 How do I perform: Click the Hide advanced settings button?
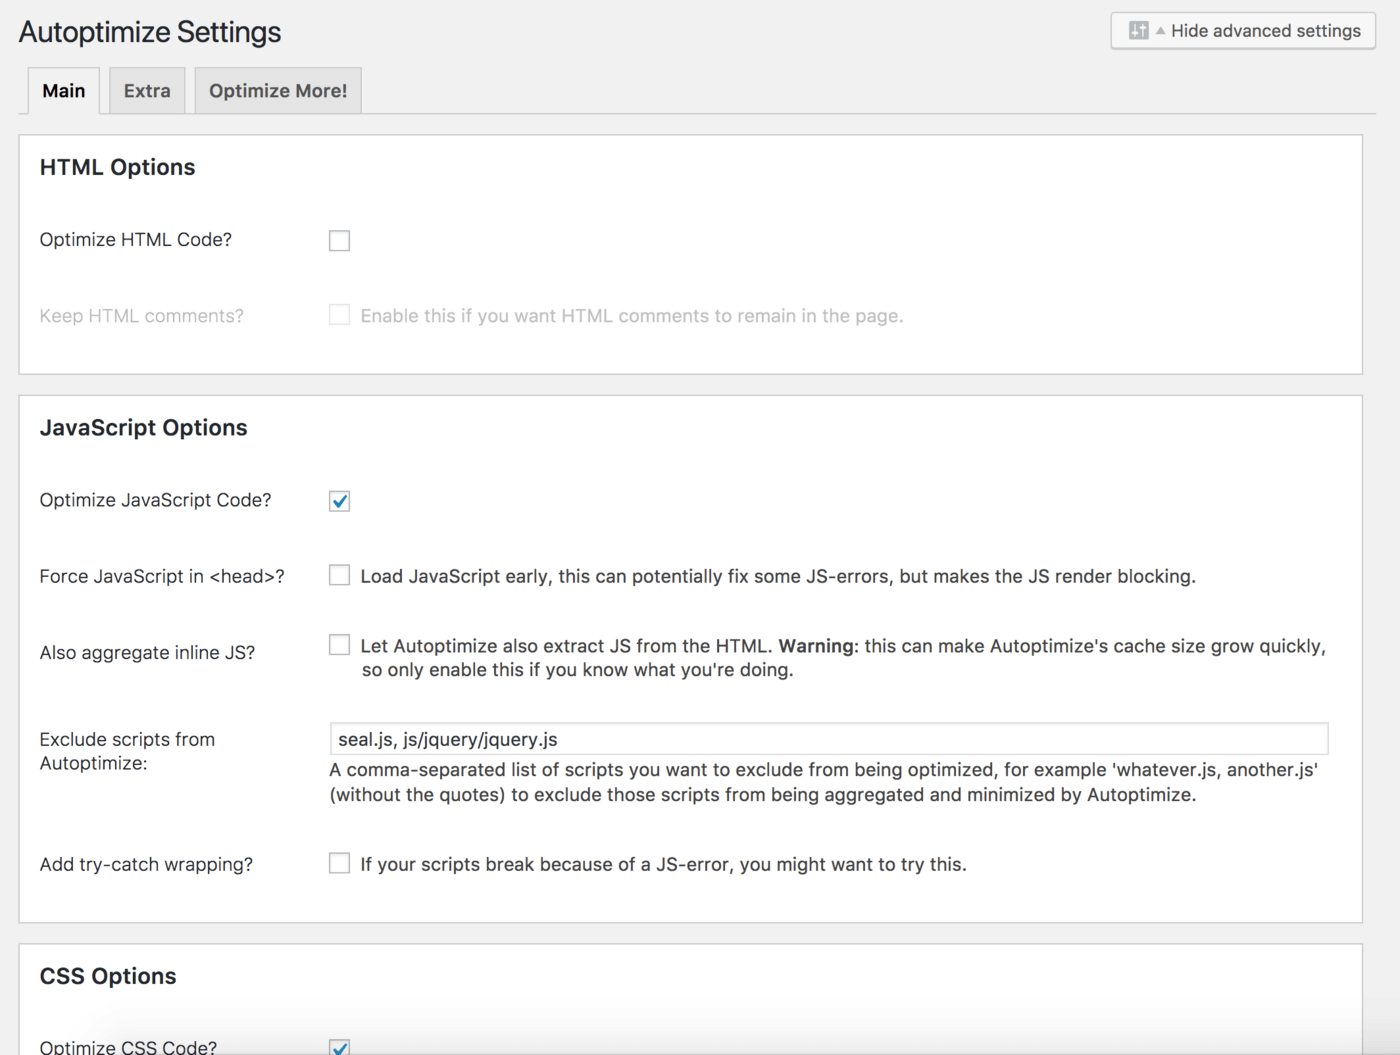(1243, 31)
